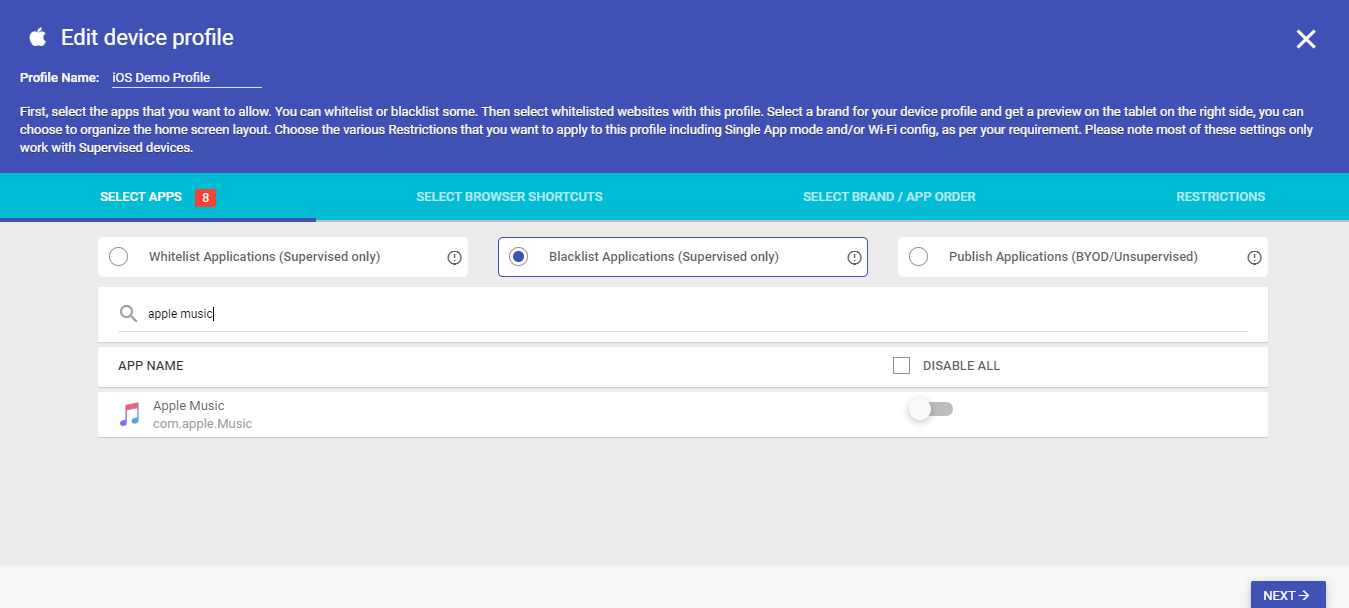1349x608 pixels.
Task: Click the Profile Name input field
Action: (x=185, y=77)
